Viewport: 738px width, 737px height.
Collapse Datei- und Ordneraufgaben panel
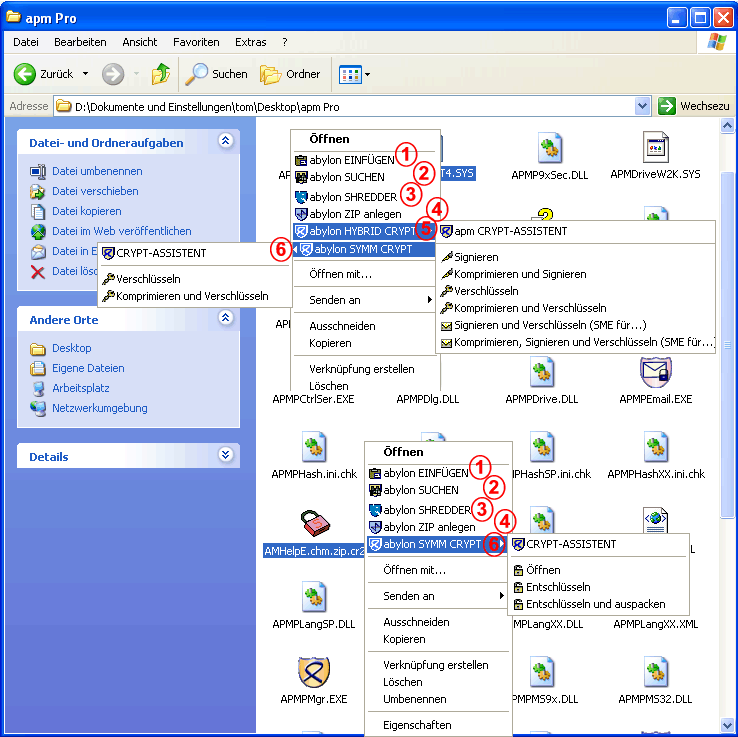[x=225, y=141]
